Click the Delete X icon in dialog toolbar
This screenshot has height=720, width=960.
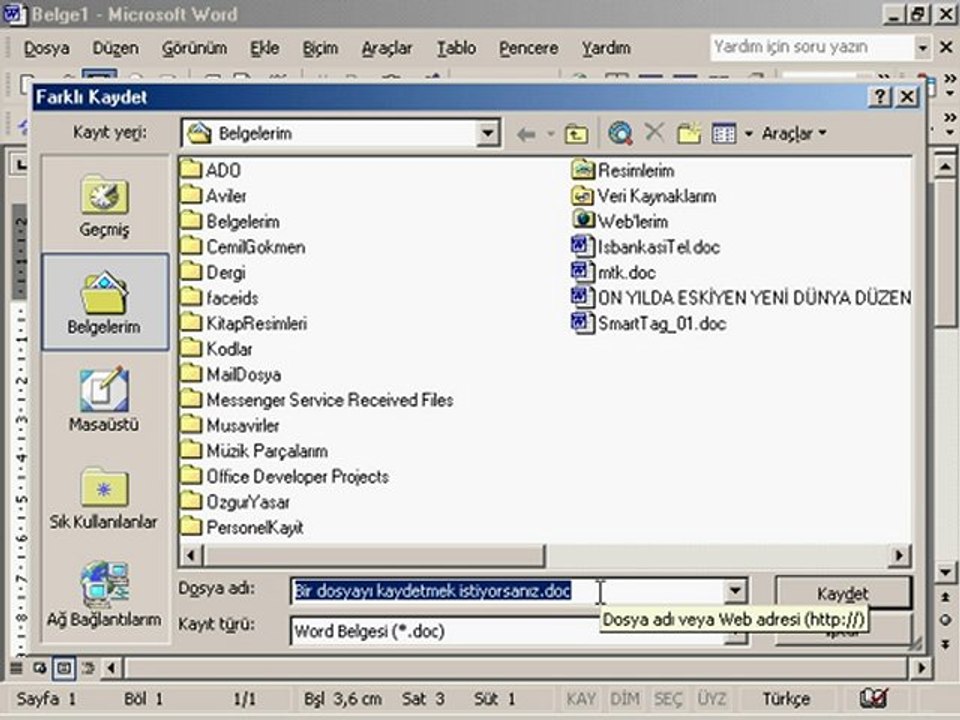coord(654,132)
